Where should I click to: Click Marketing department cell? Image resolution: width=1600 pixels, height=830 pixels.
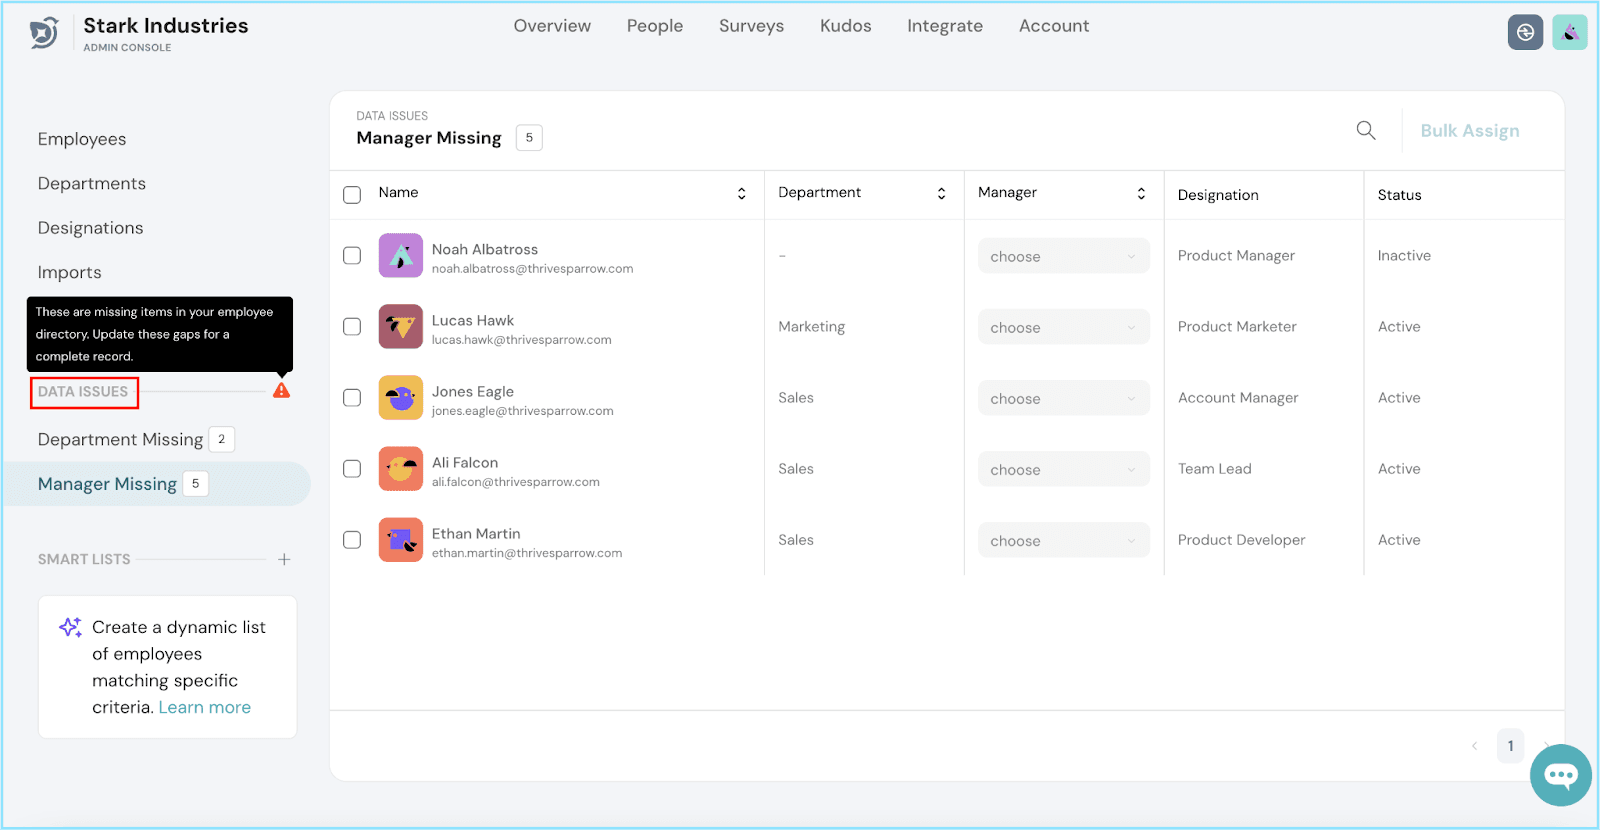click(x=812, y=326)
